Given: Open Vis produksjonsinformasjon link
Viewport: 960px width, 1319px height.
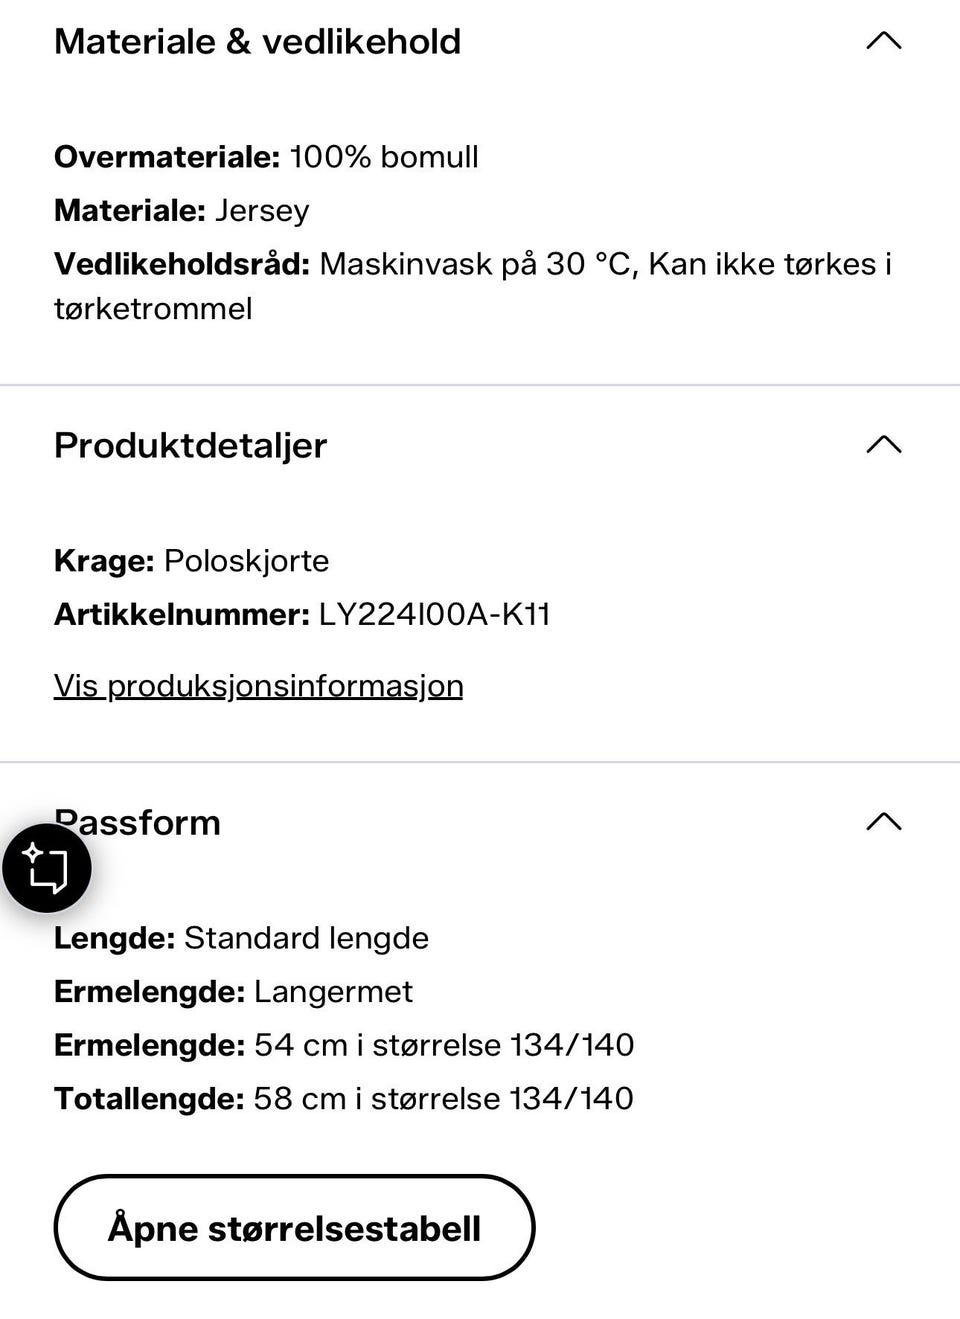Looking at the screenshot, I should pos(258,686).
